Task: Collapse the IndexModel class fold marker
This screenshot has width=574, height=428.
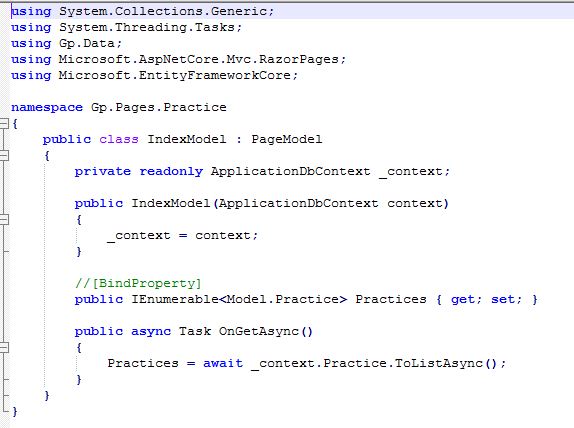Action: pos(3,155)
